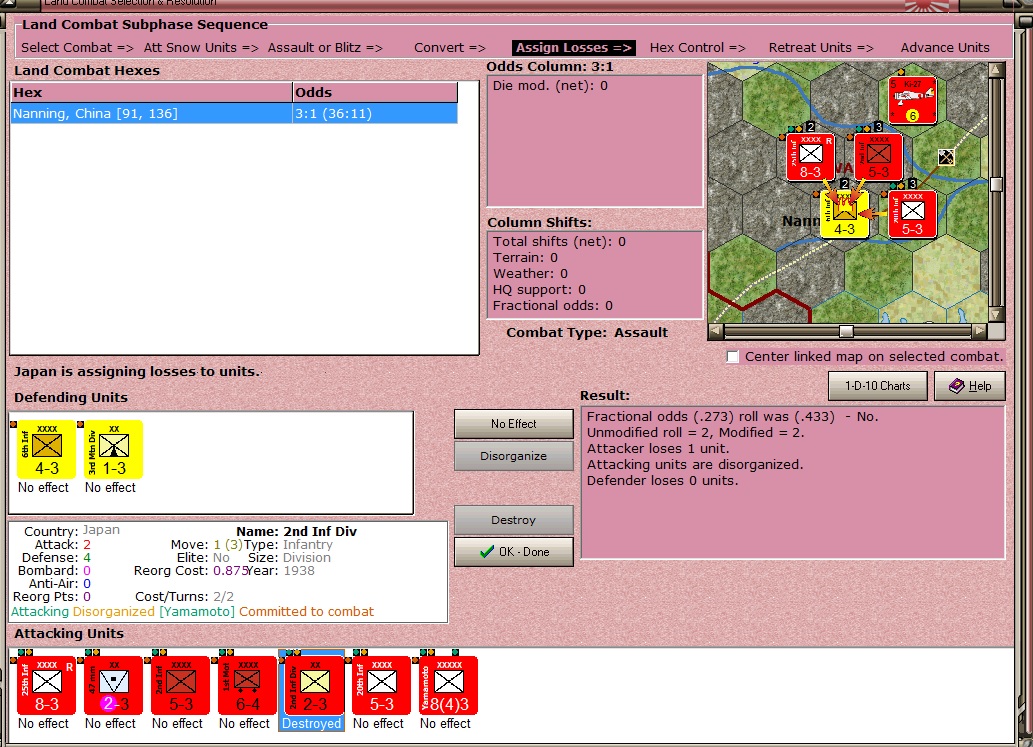Click the 'Total shifts (net): 0' line
This screenshot has width=1033, height=747.
559,242
